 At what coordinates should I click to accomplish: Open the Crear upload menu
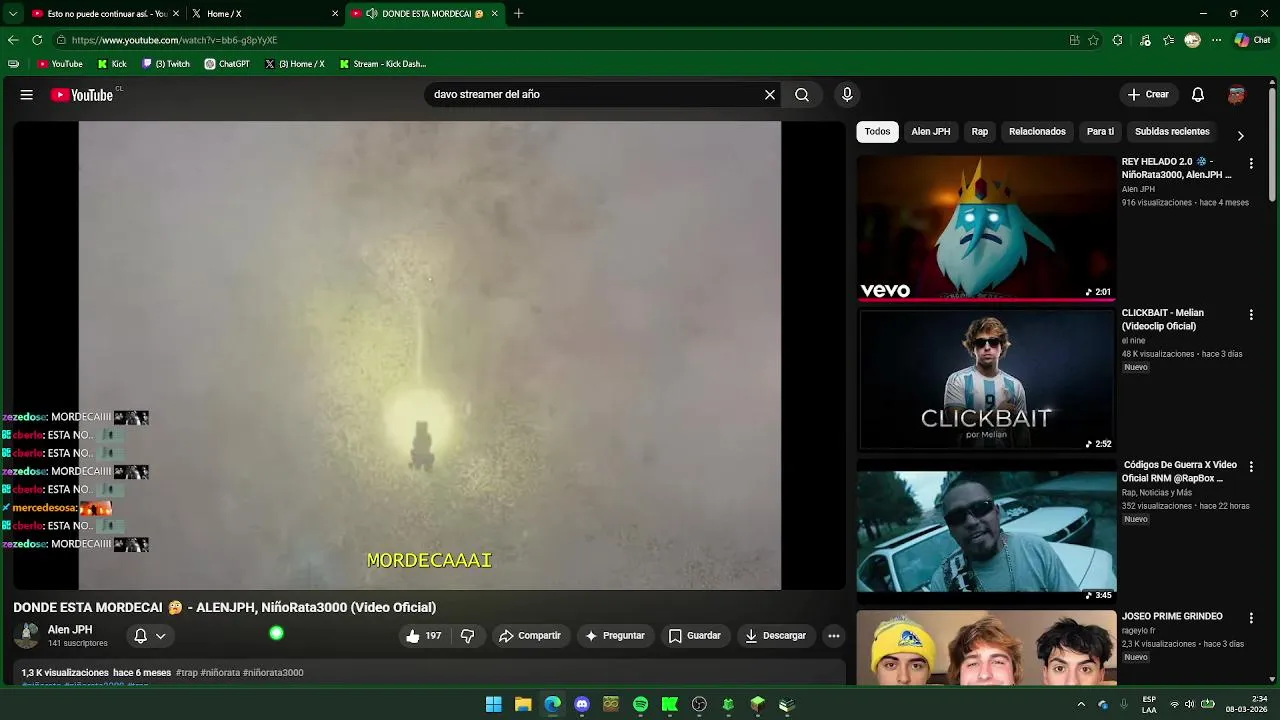1148,95
